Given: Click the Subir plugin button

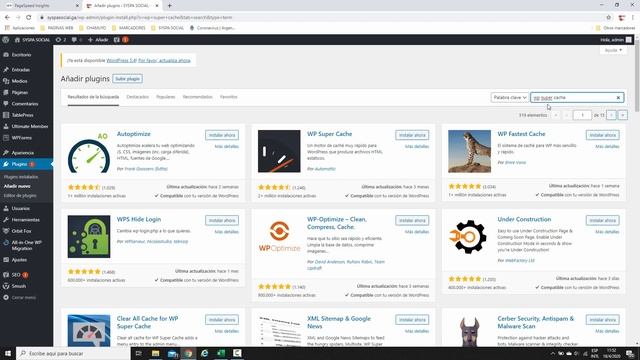Looking at the screenshot, I should (127, 79).
